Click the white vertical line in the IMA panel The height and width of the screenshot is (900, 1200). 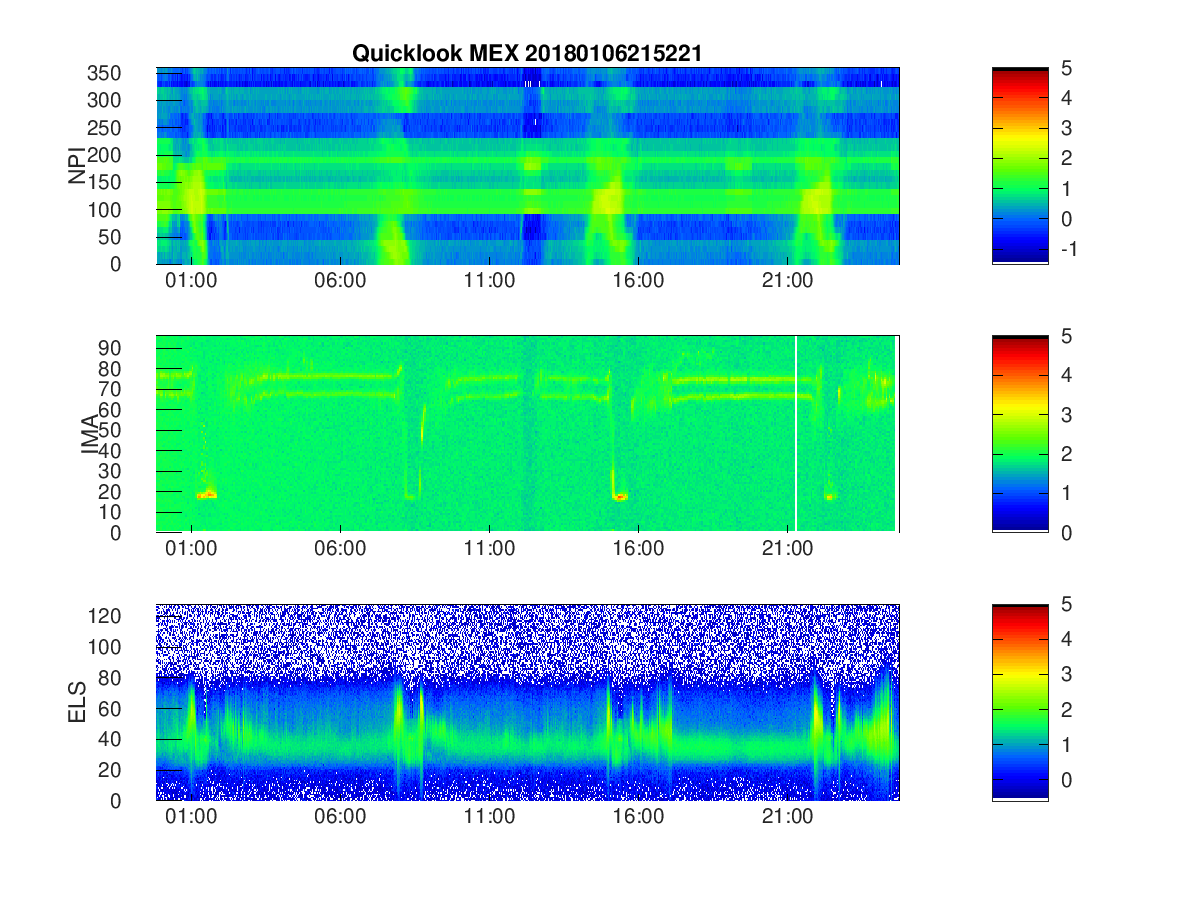tap(796, 434)
